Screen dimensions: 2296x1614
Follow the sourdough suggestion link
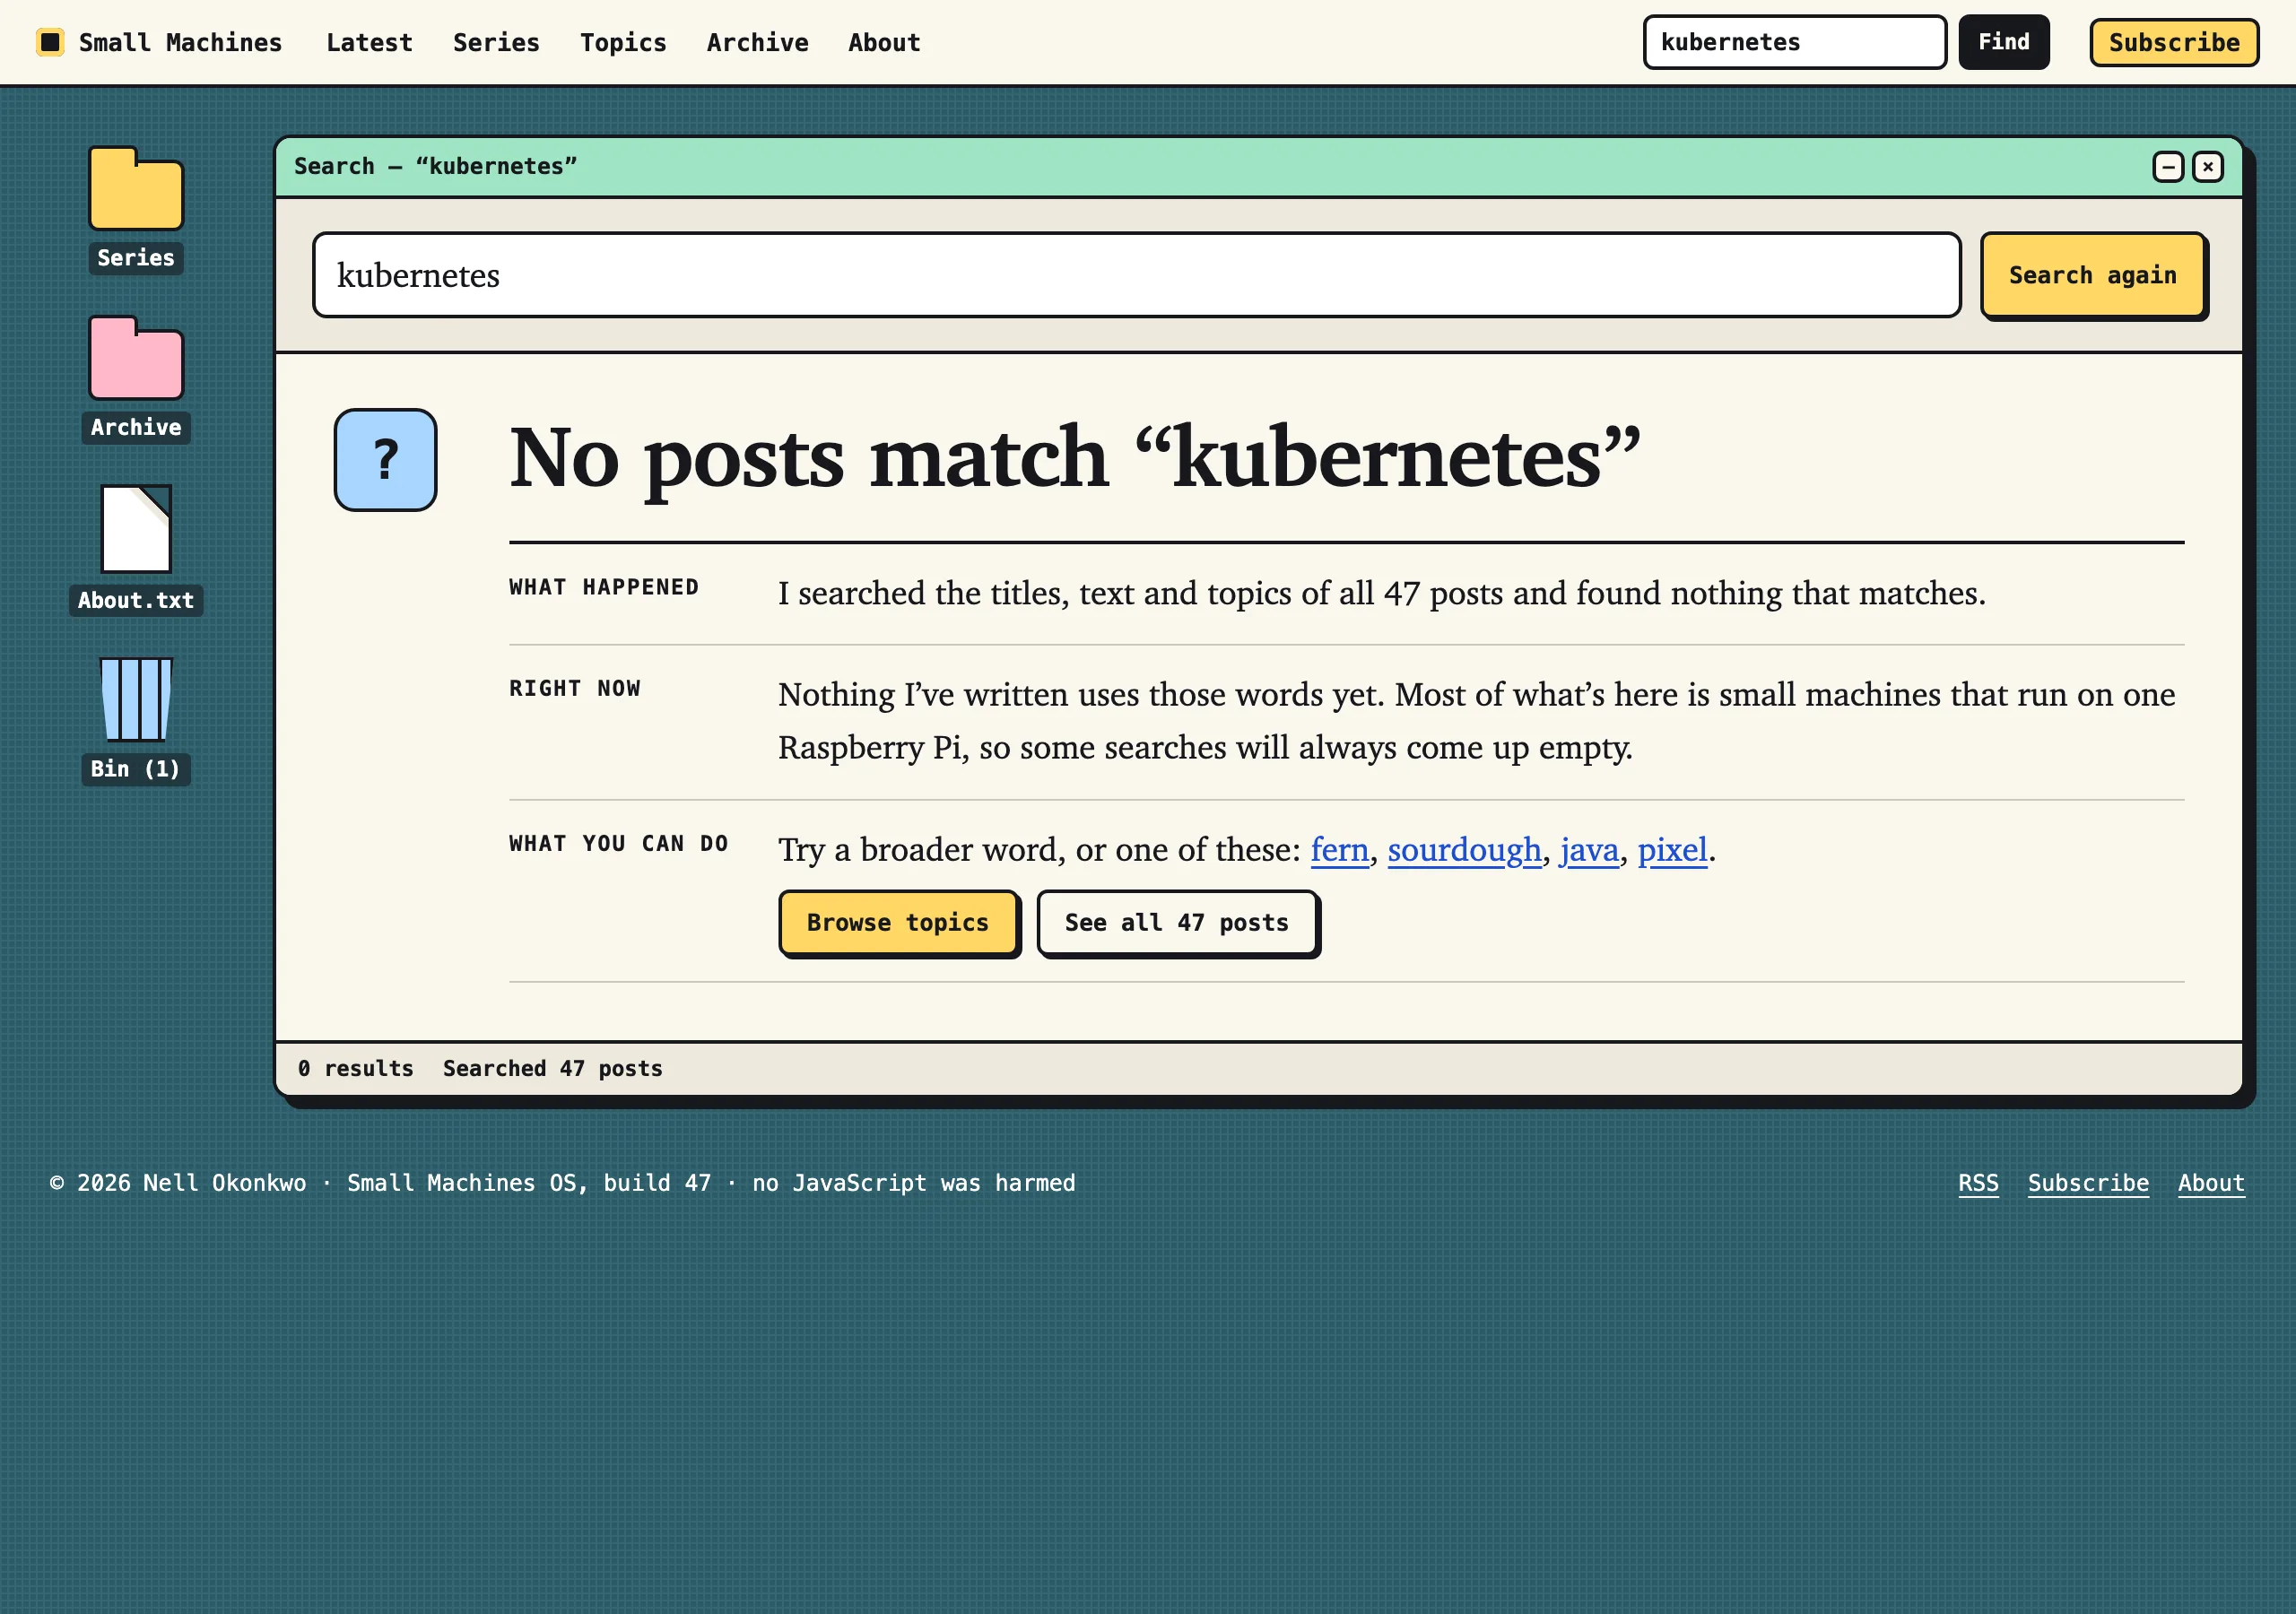1464,850
